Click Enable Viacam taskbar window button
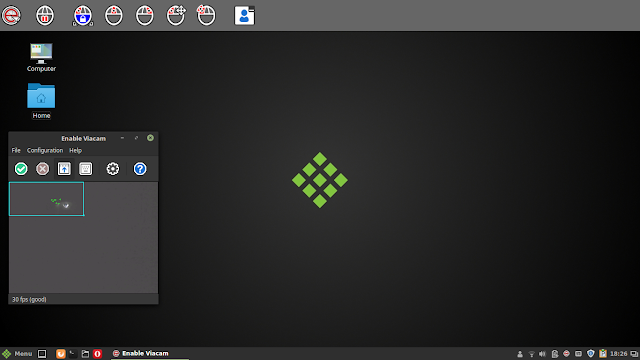Screen dimensions: 640x360 (149, 353)
